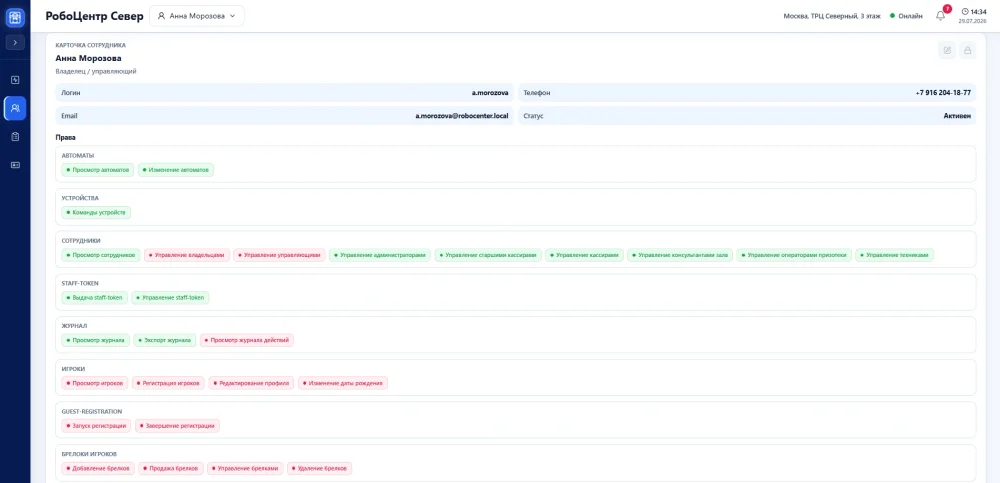
Task: Click the Экспорт журнала permission chip
Action: 165,340
